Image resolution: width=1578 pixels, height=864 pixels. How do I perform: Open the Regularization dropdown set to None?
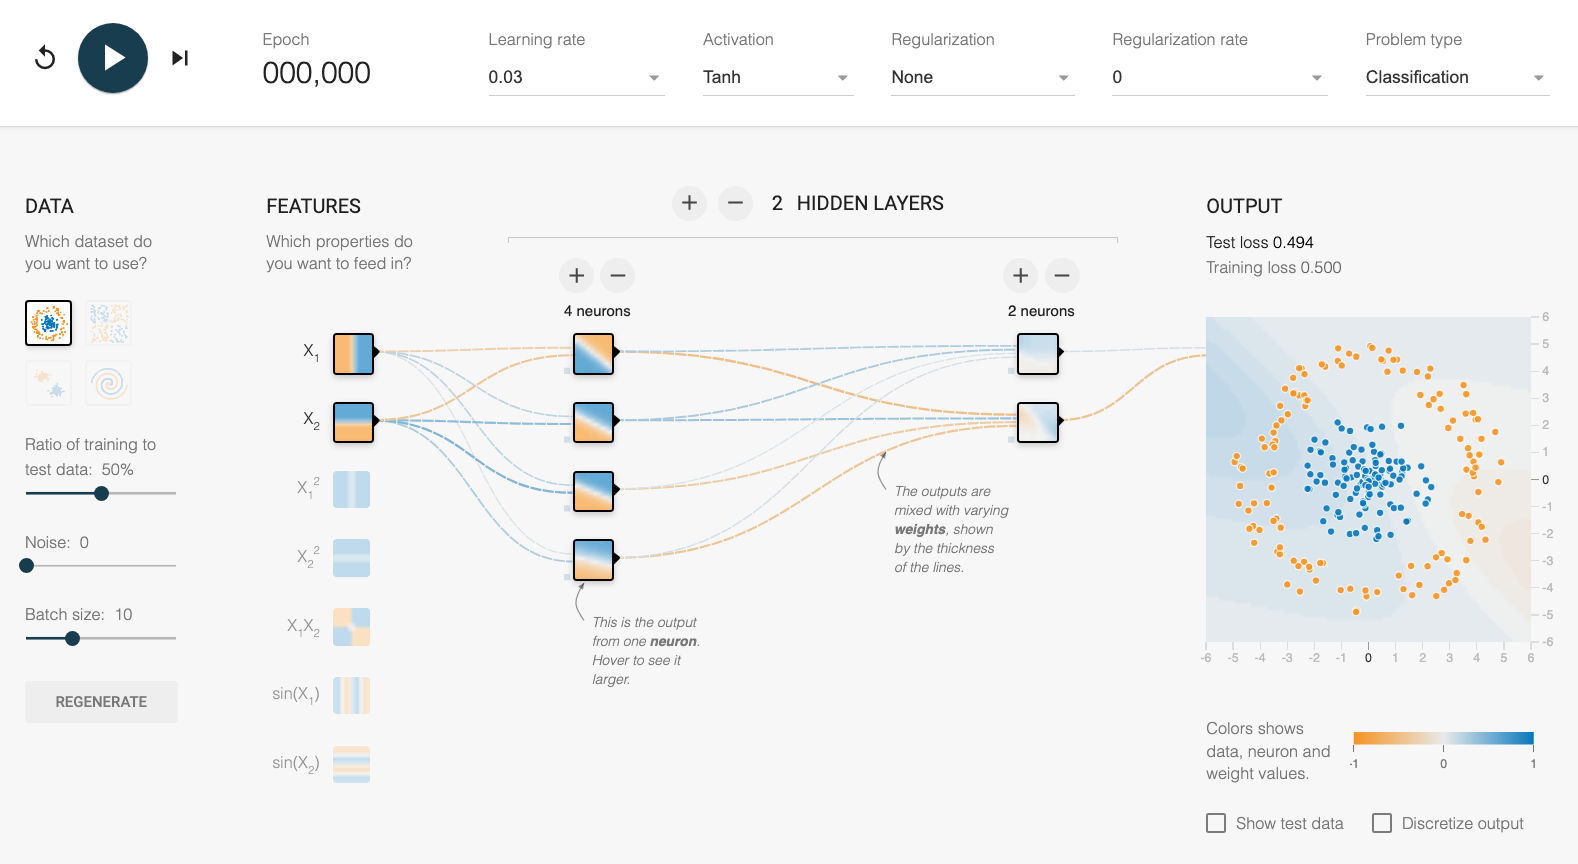(982, 77)
